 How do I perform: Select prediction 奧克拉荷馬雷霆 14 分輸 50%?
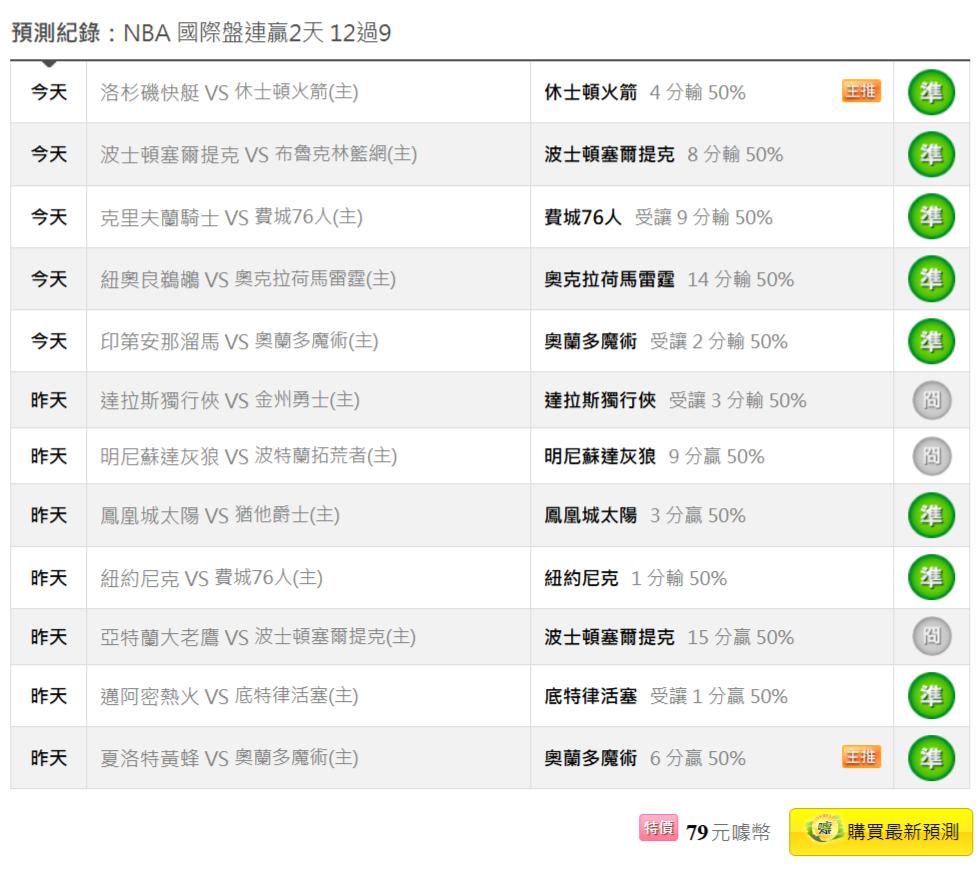pos(669,279)
